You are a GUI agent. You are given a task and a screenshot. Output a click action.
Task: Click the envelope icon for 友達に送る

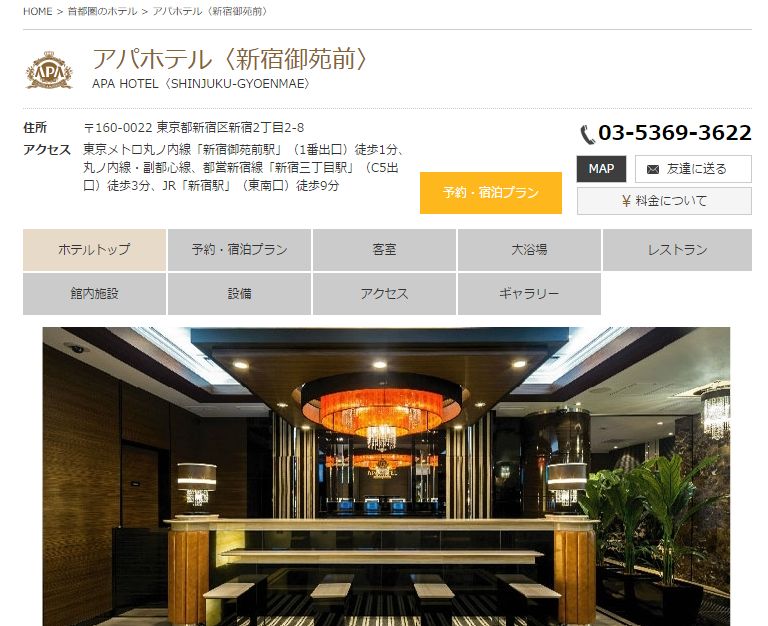(x=652, y=169)
